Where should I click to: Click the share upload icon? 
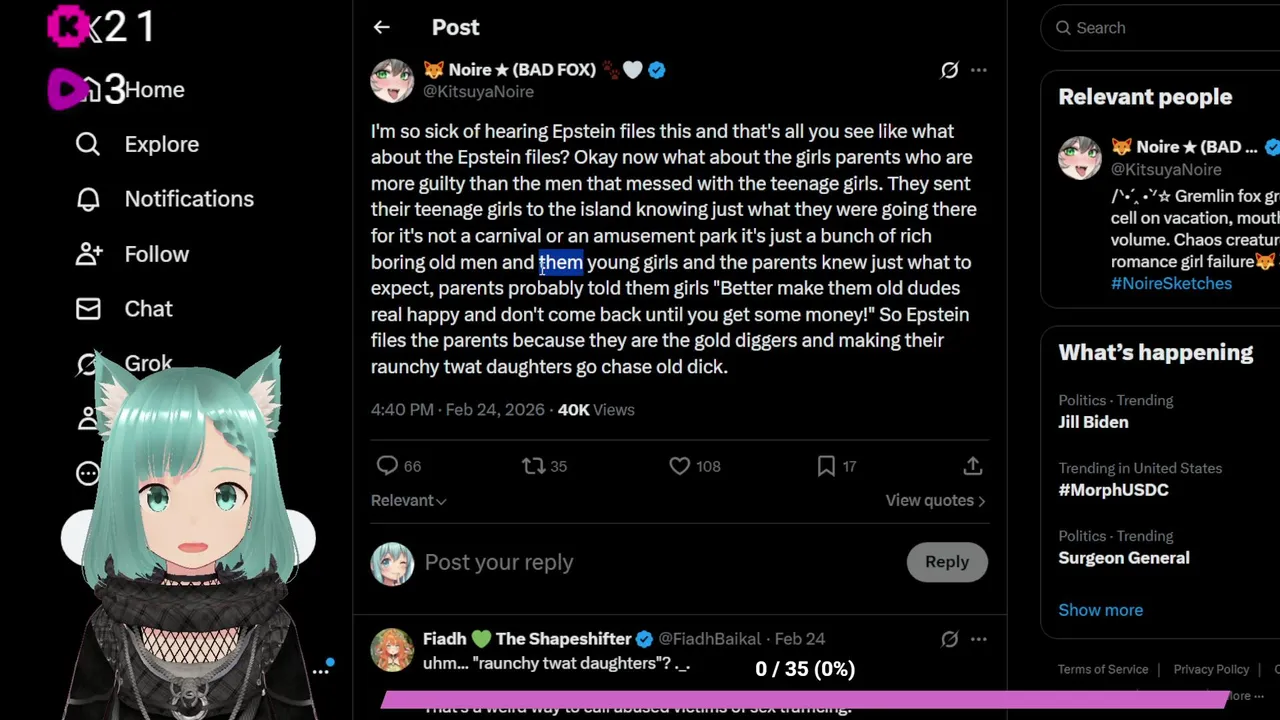[972, 466]
